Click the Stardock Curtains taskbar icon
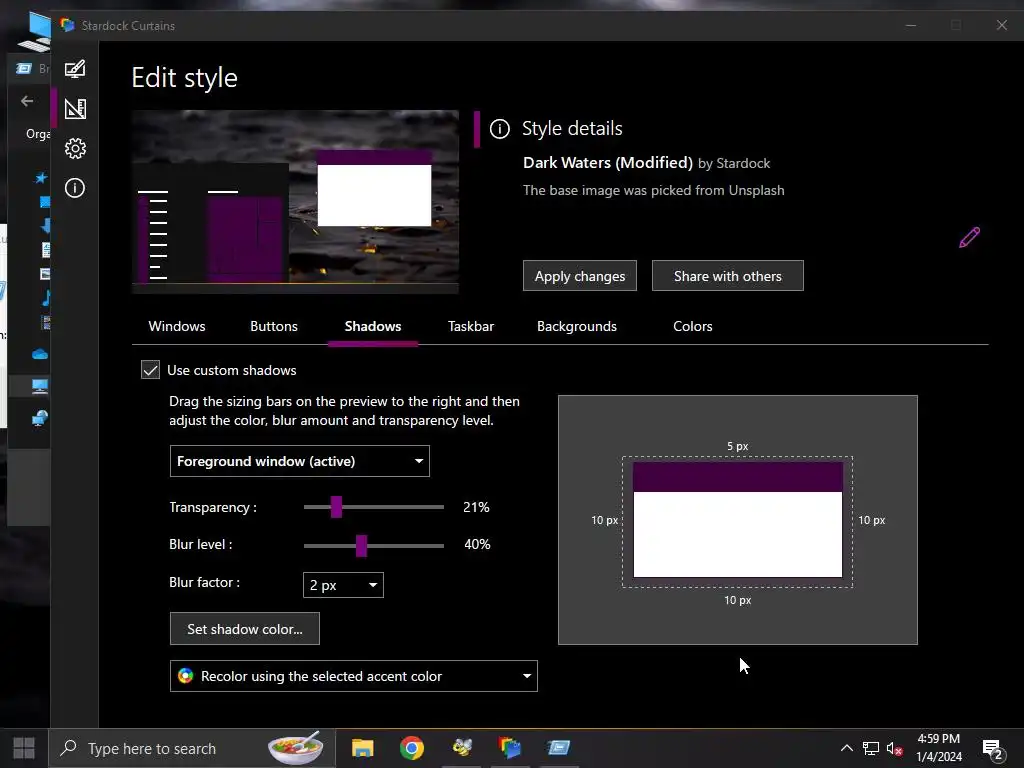The width and height of the screenshot is (1024, 768). point(509,747)
